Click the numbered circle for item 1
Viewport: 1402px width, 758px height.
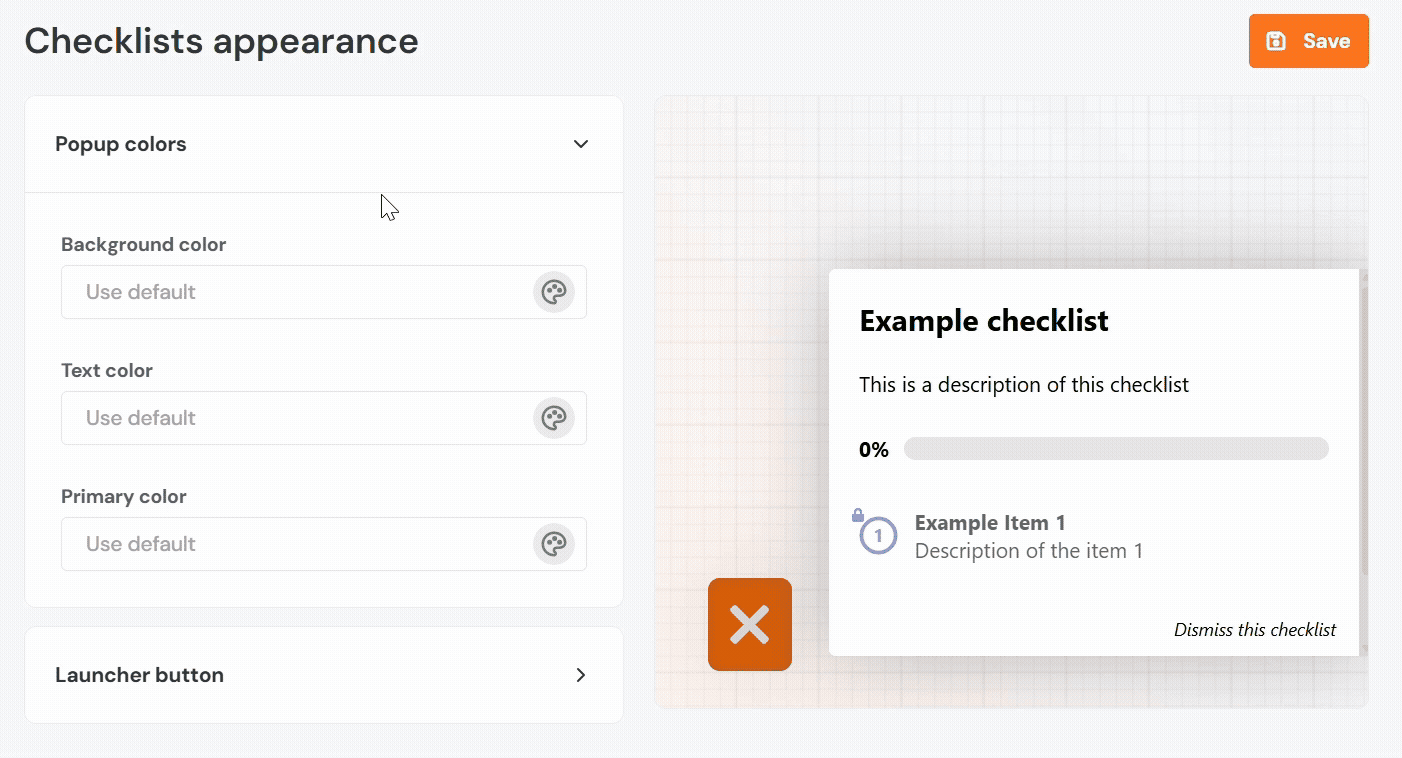[878, 536]
